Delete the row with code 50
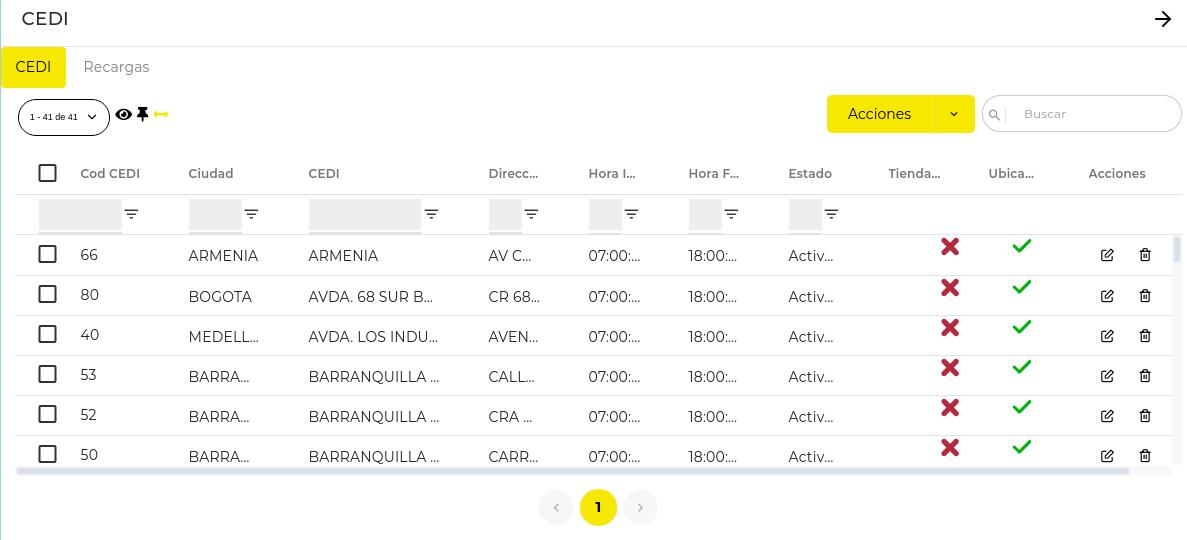 pos(1145,456)
